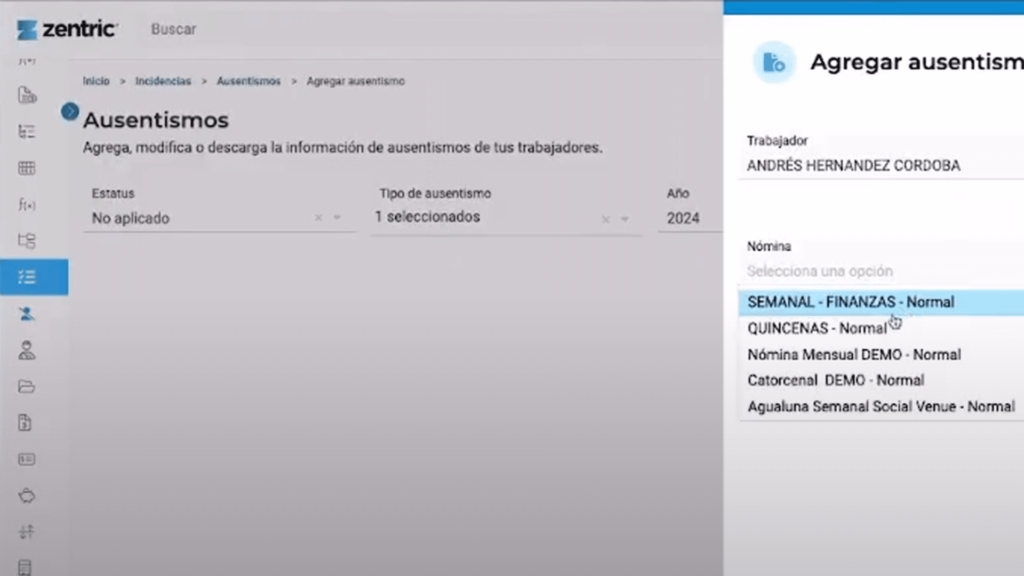
Task: Choose Catorcenal DEMO - Normal option
Action: pyautogui.click(x=881, y=380)
